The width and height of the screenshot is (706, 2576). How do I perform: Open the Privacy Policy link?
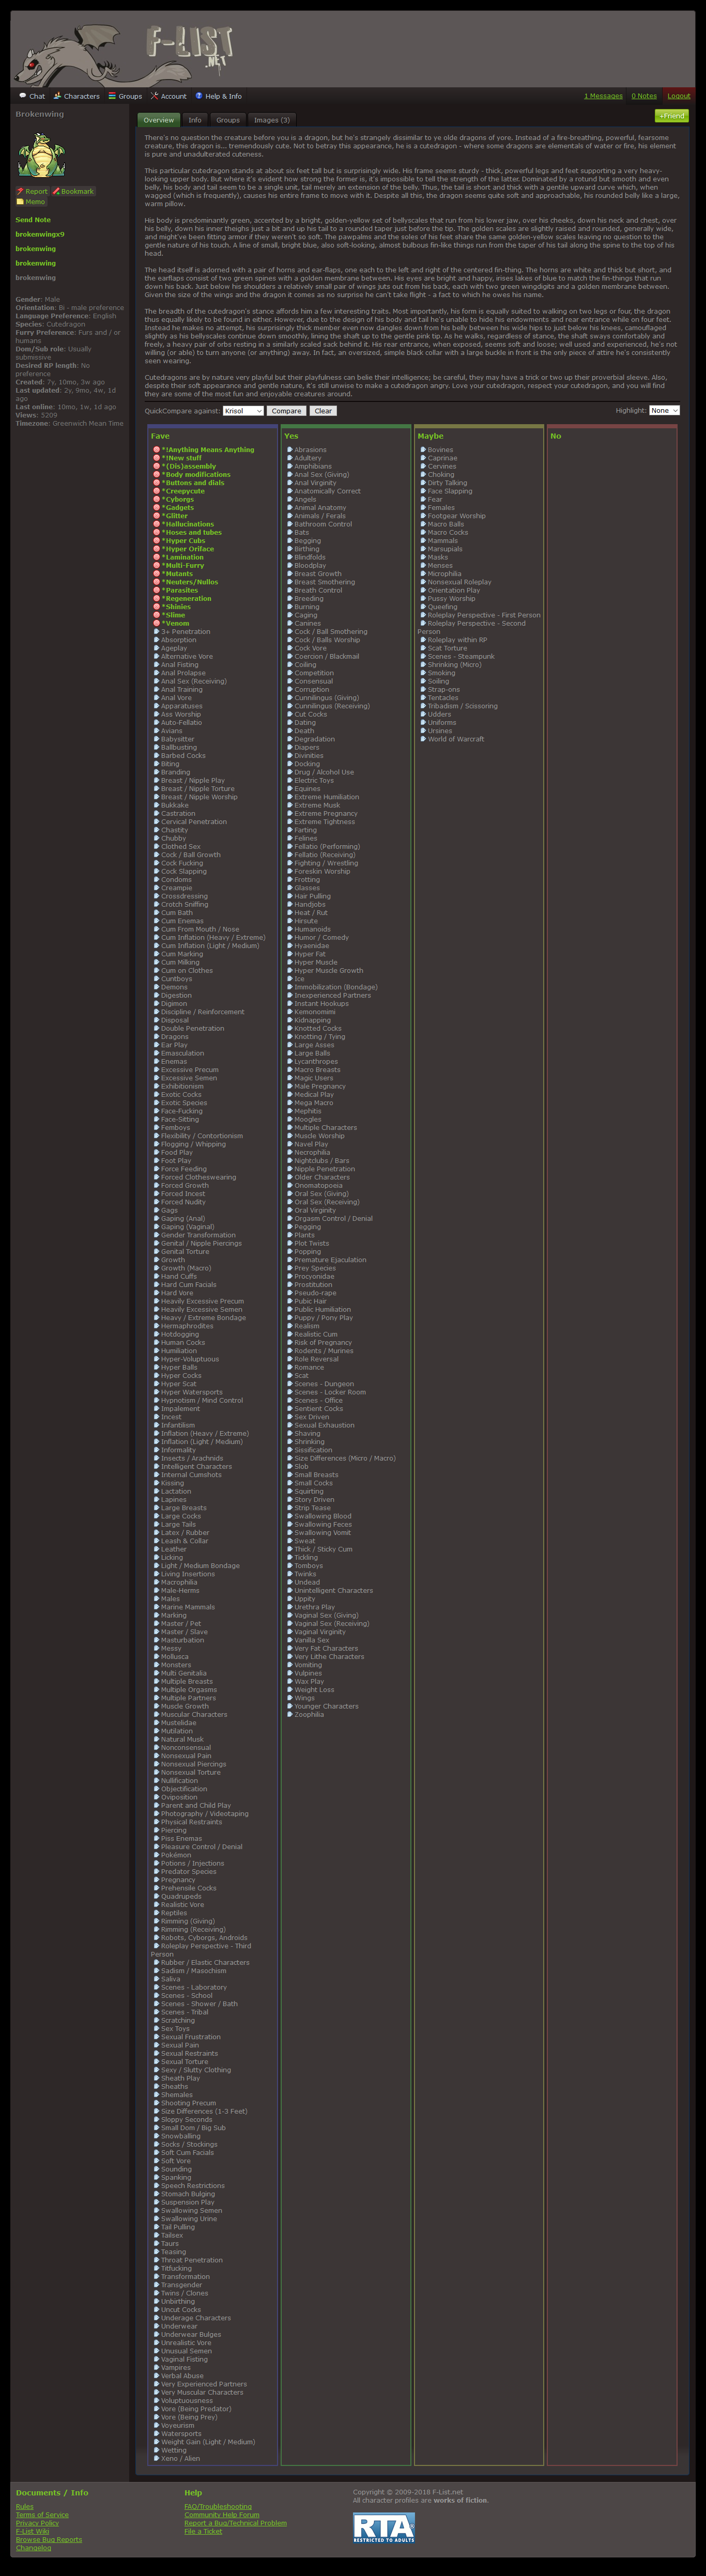(x=37, y=2523)
